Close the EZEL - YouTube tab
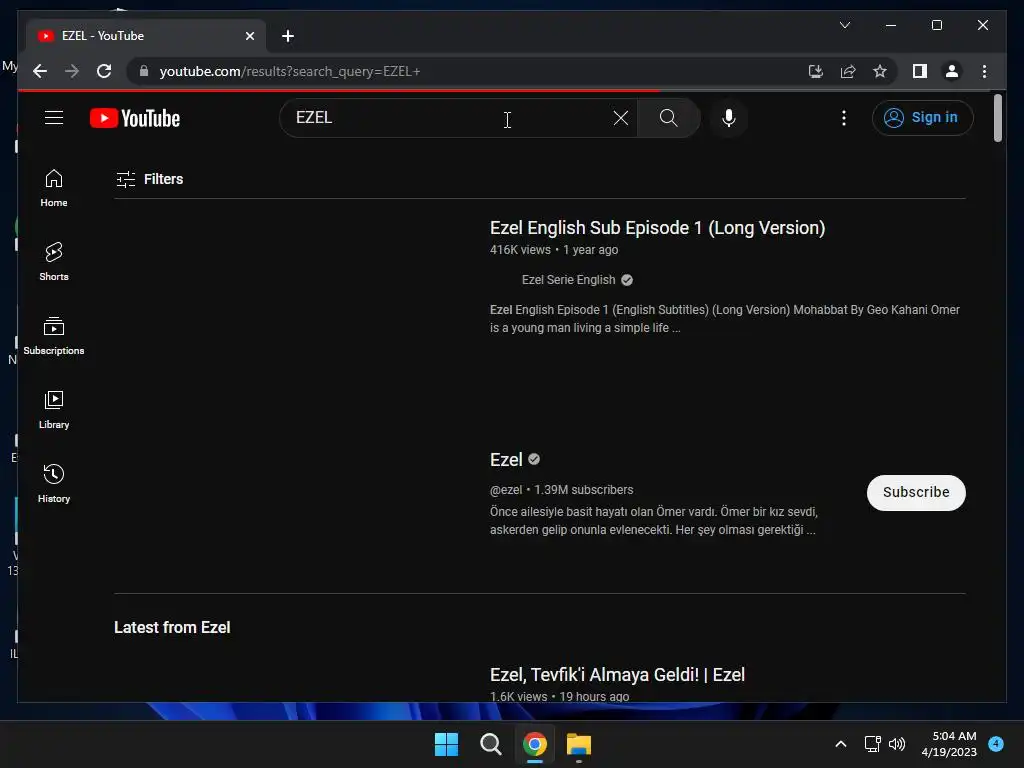The width and height of the screenshot is (1024, 768). pyautogui.click(x=249, y=36)
